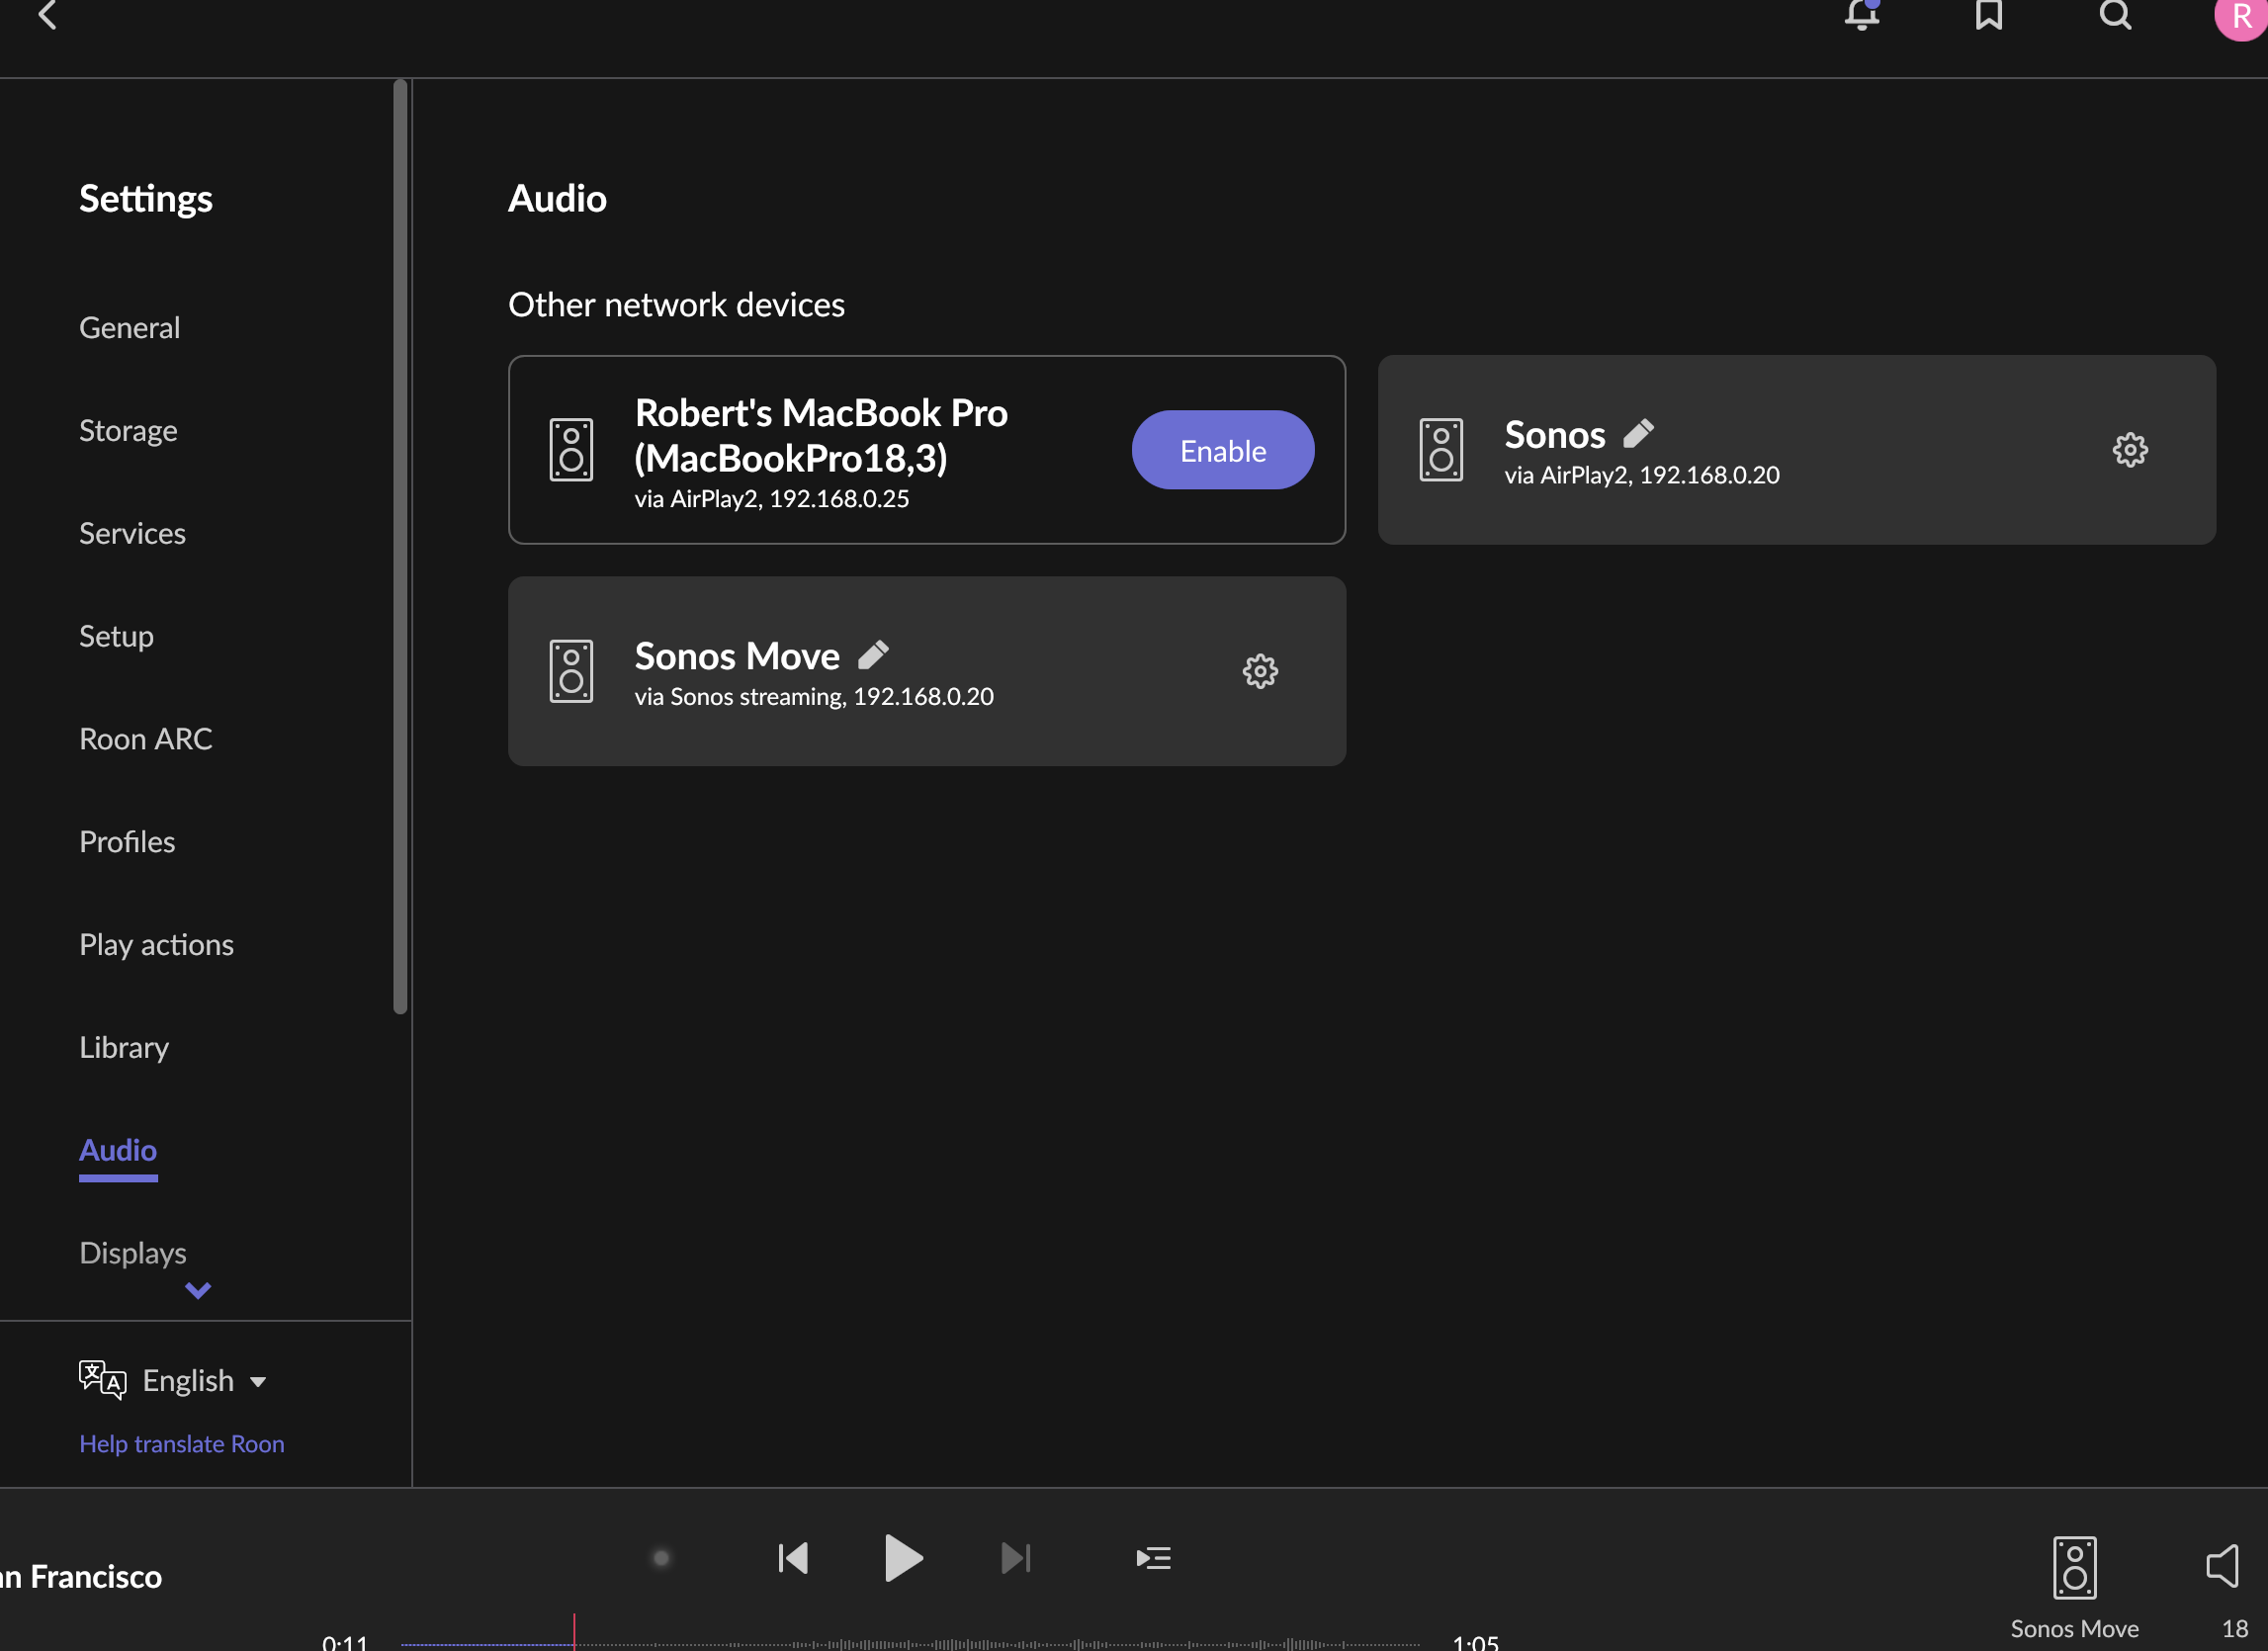This screenshot has width=2268, height=1651.
Task: Open Roon ARC settings tab
Action: [x=145, y=739]
